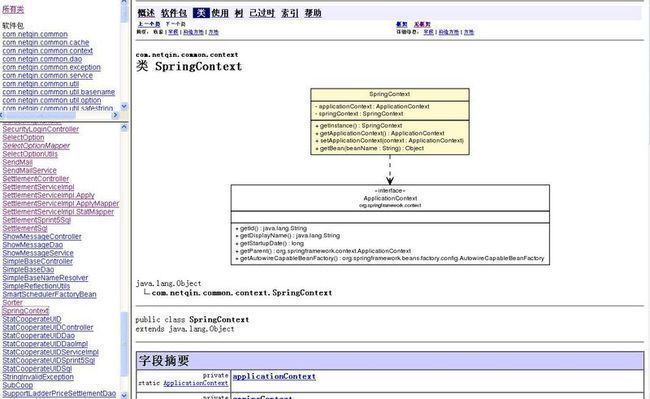Open package com.netqin.common
Screen dimensions: 650x399
35,34
